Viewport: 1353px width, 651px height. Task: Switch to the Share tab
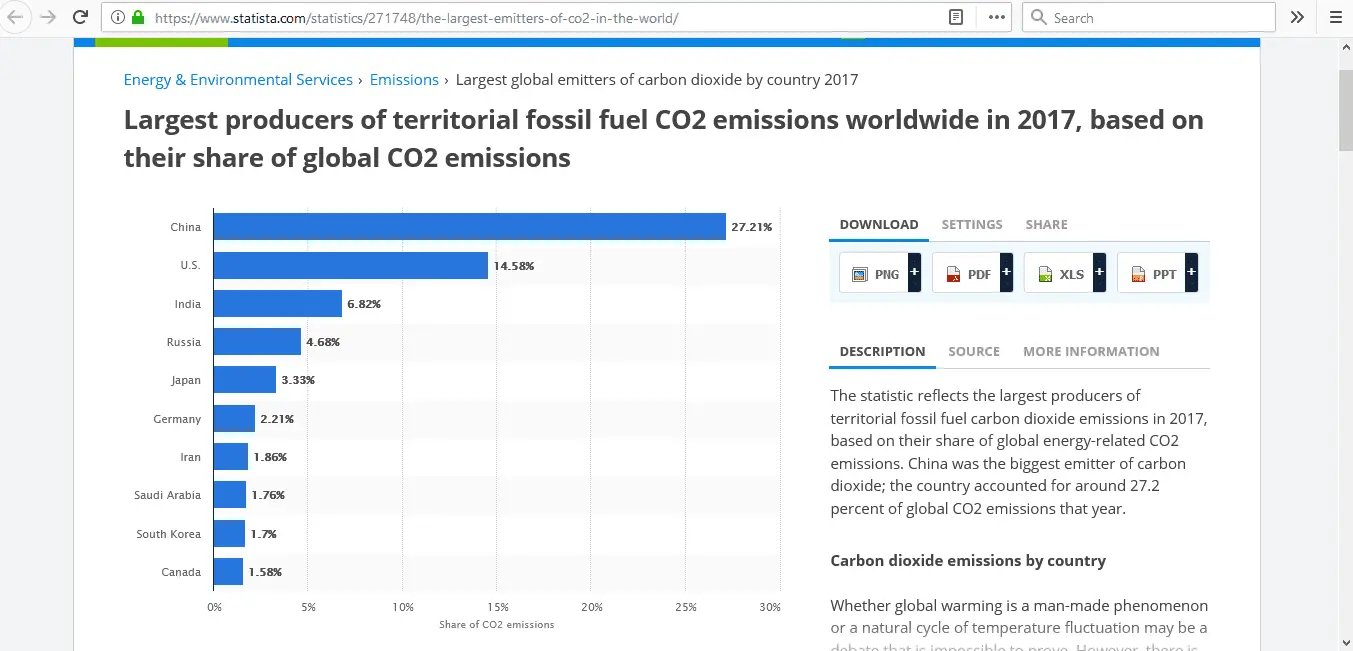1046,225
